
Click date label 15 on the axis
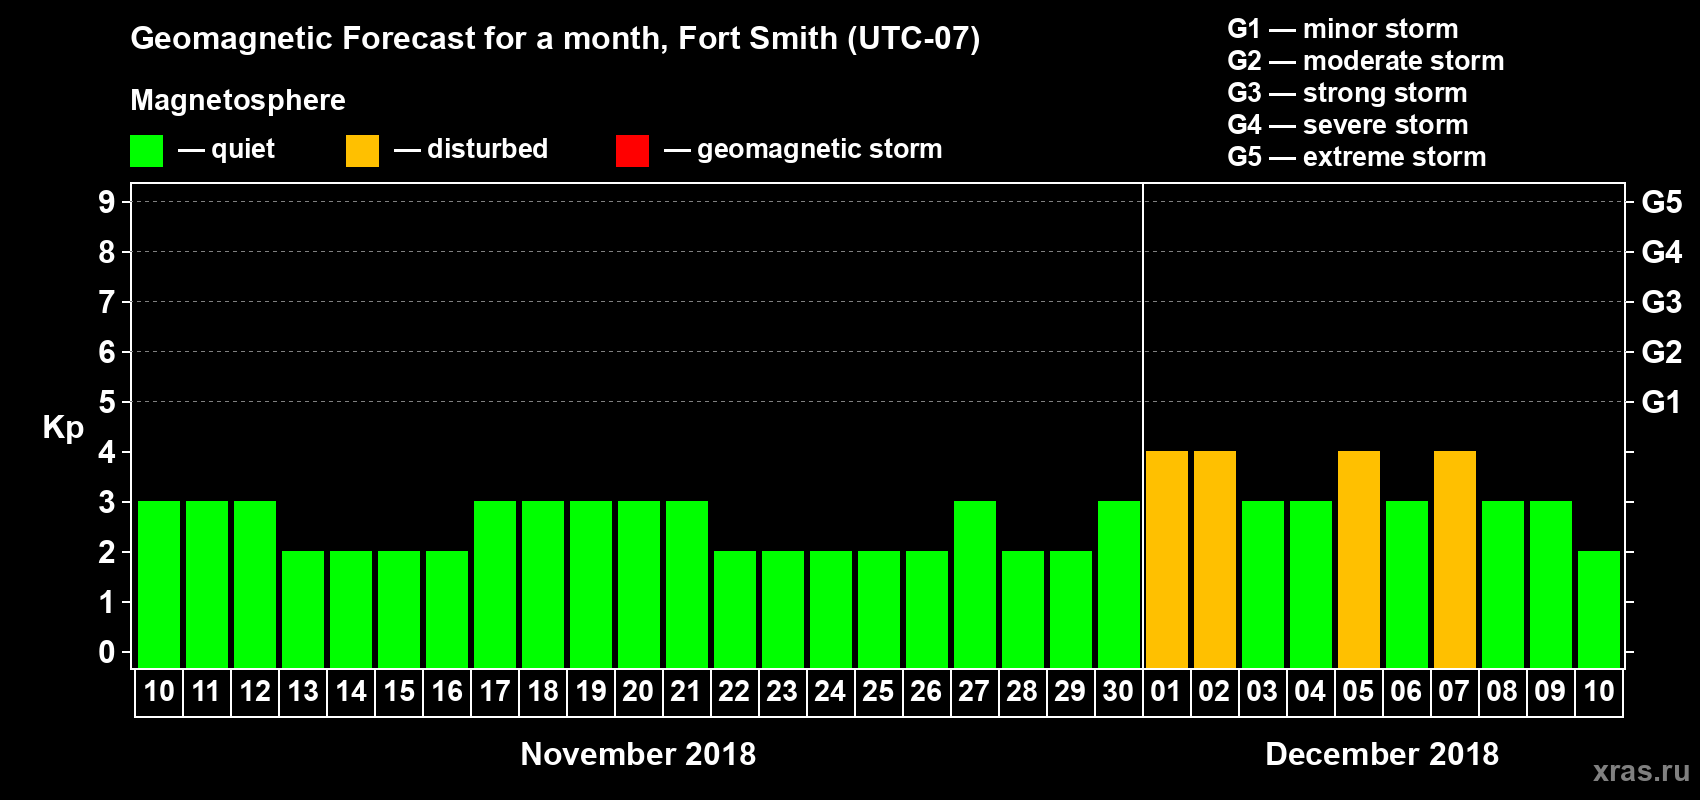pyautogui.click(x=399, y=691)
